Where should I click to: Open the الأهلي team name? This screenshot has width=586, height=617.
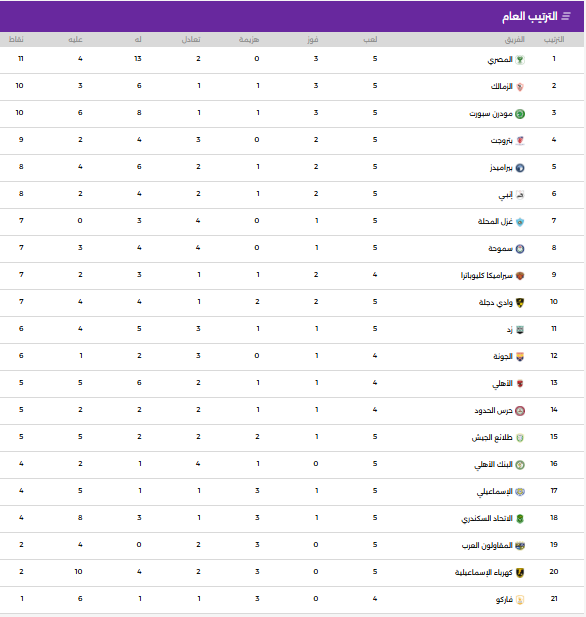503,384
